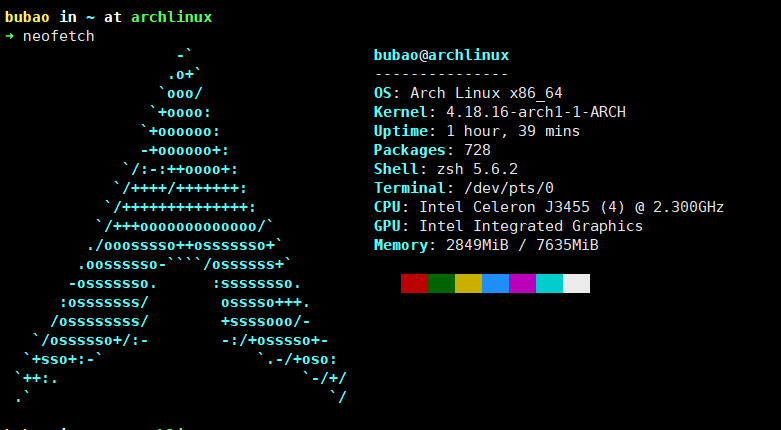Click the red color block
781x430 pixels.
tap(414, 284)
